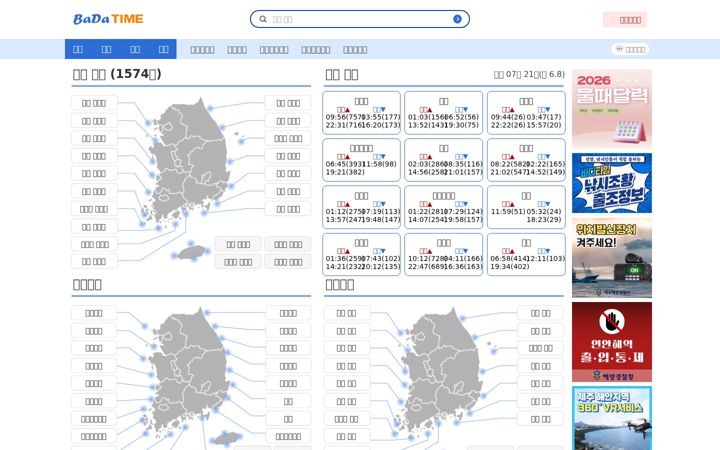This screenshot has height=450, width=720.
Task: Open the 낚시조황 출조정보 banner
Action: 612,183
